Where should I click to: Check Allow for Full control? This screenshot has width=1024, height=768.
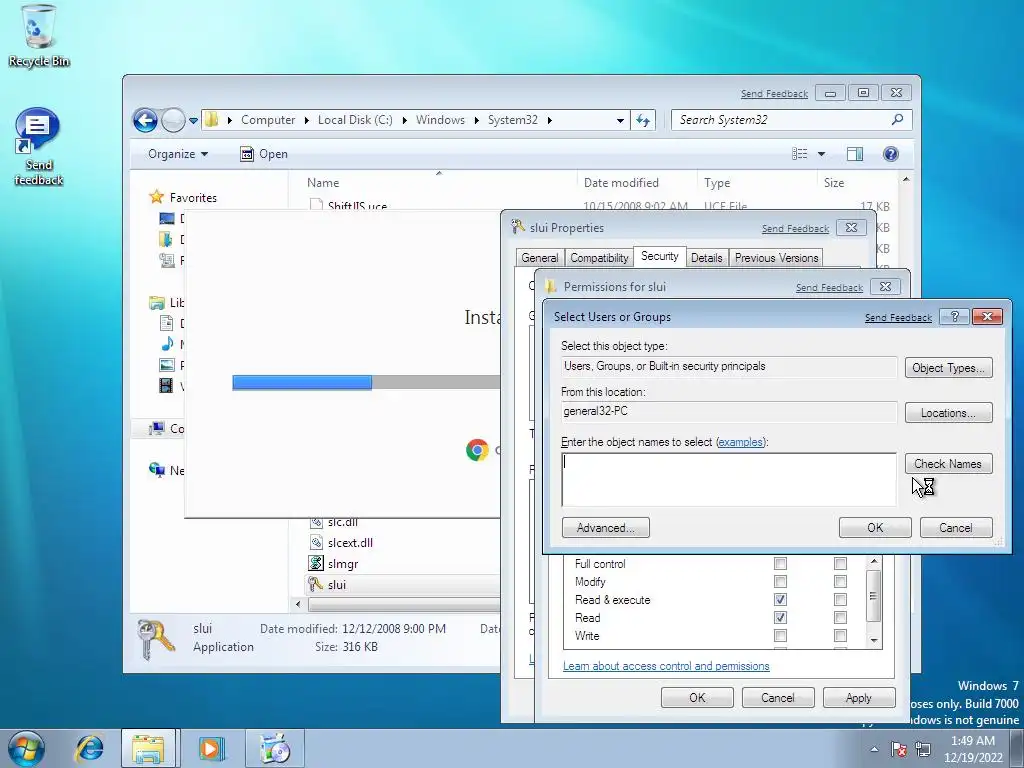coord(780,563)
